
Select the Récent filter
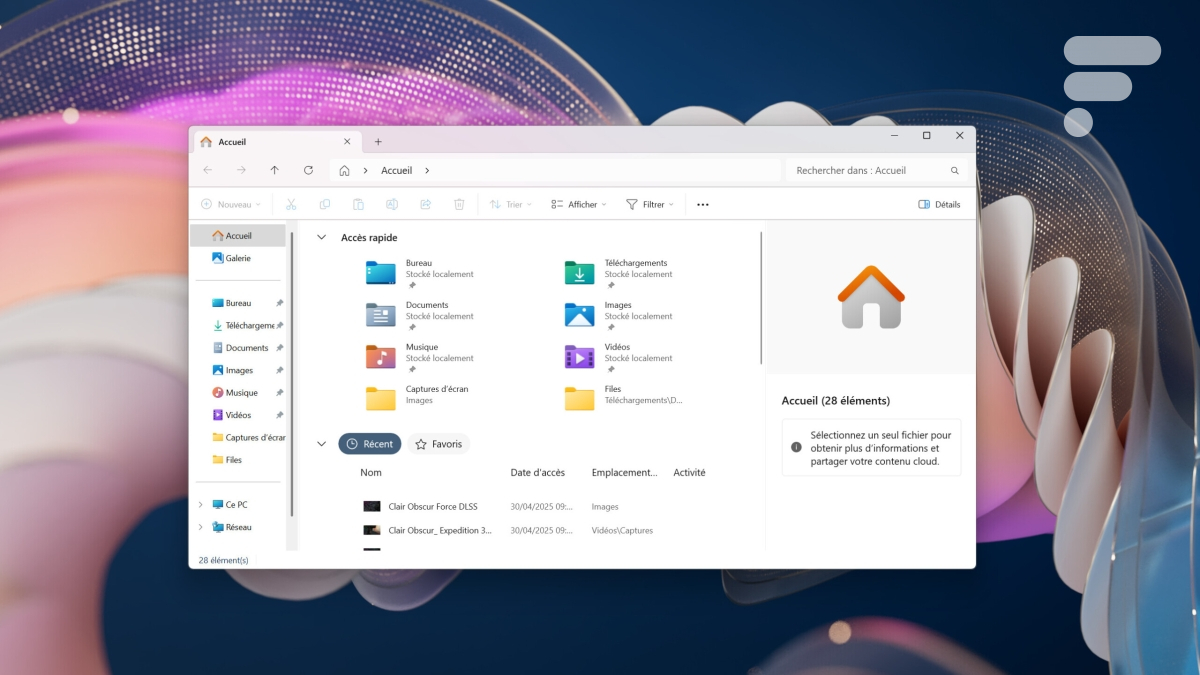(370, 444)
